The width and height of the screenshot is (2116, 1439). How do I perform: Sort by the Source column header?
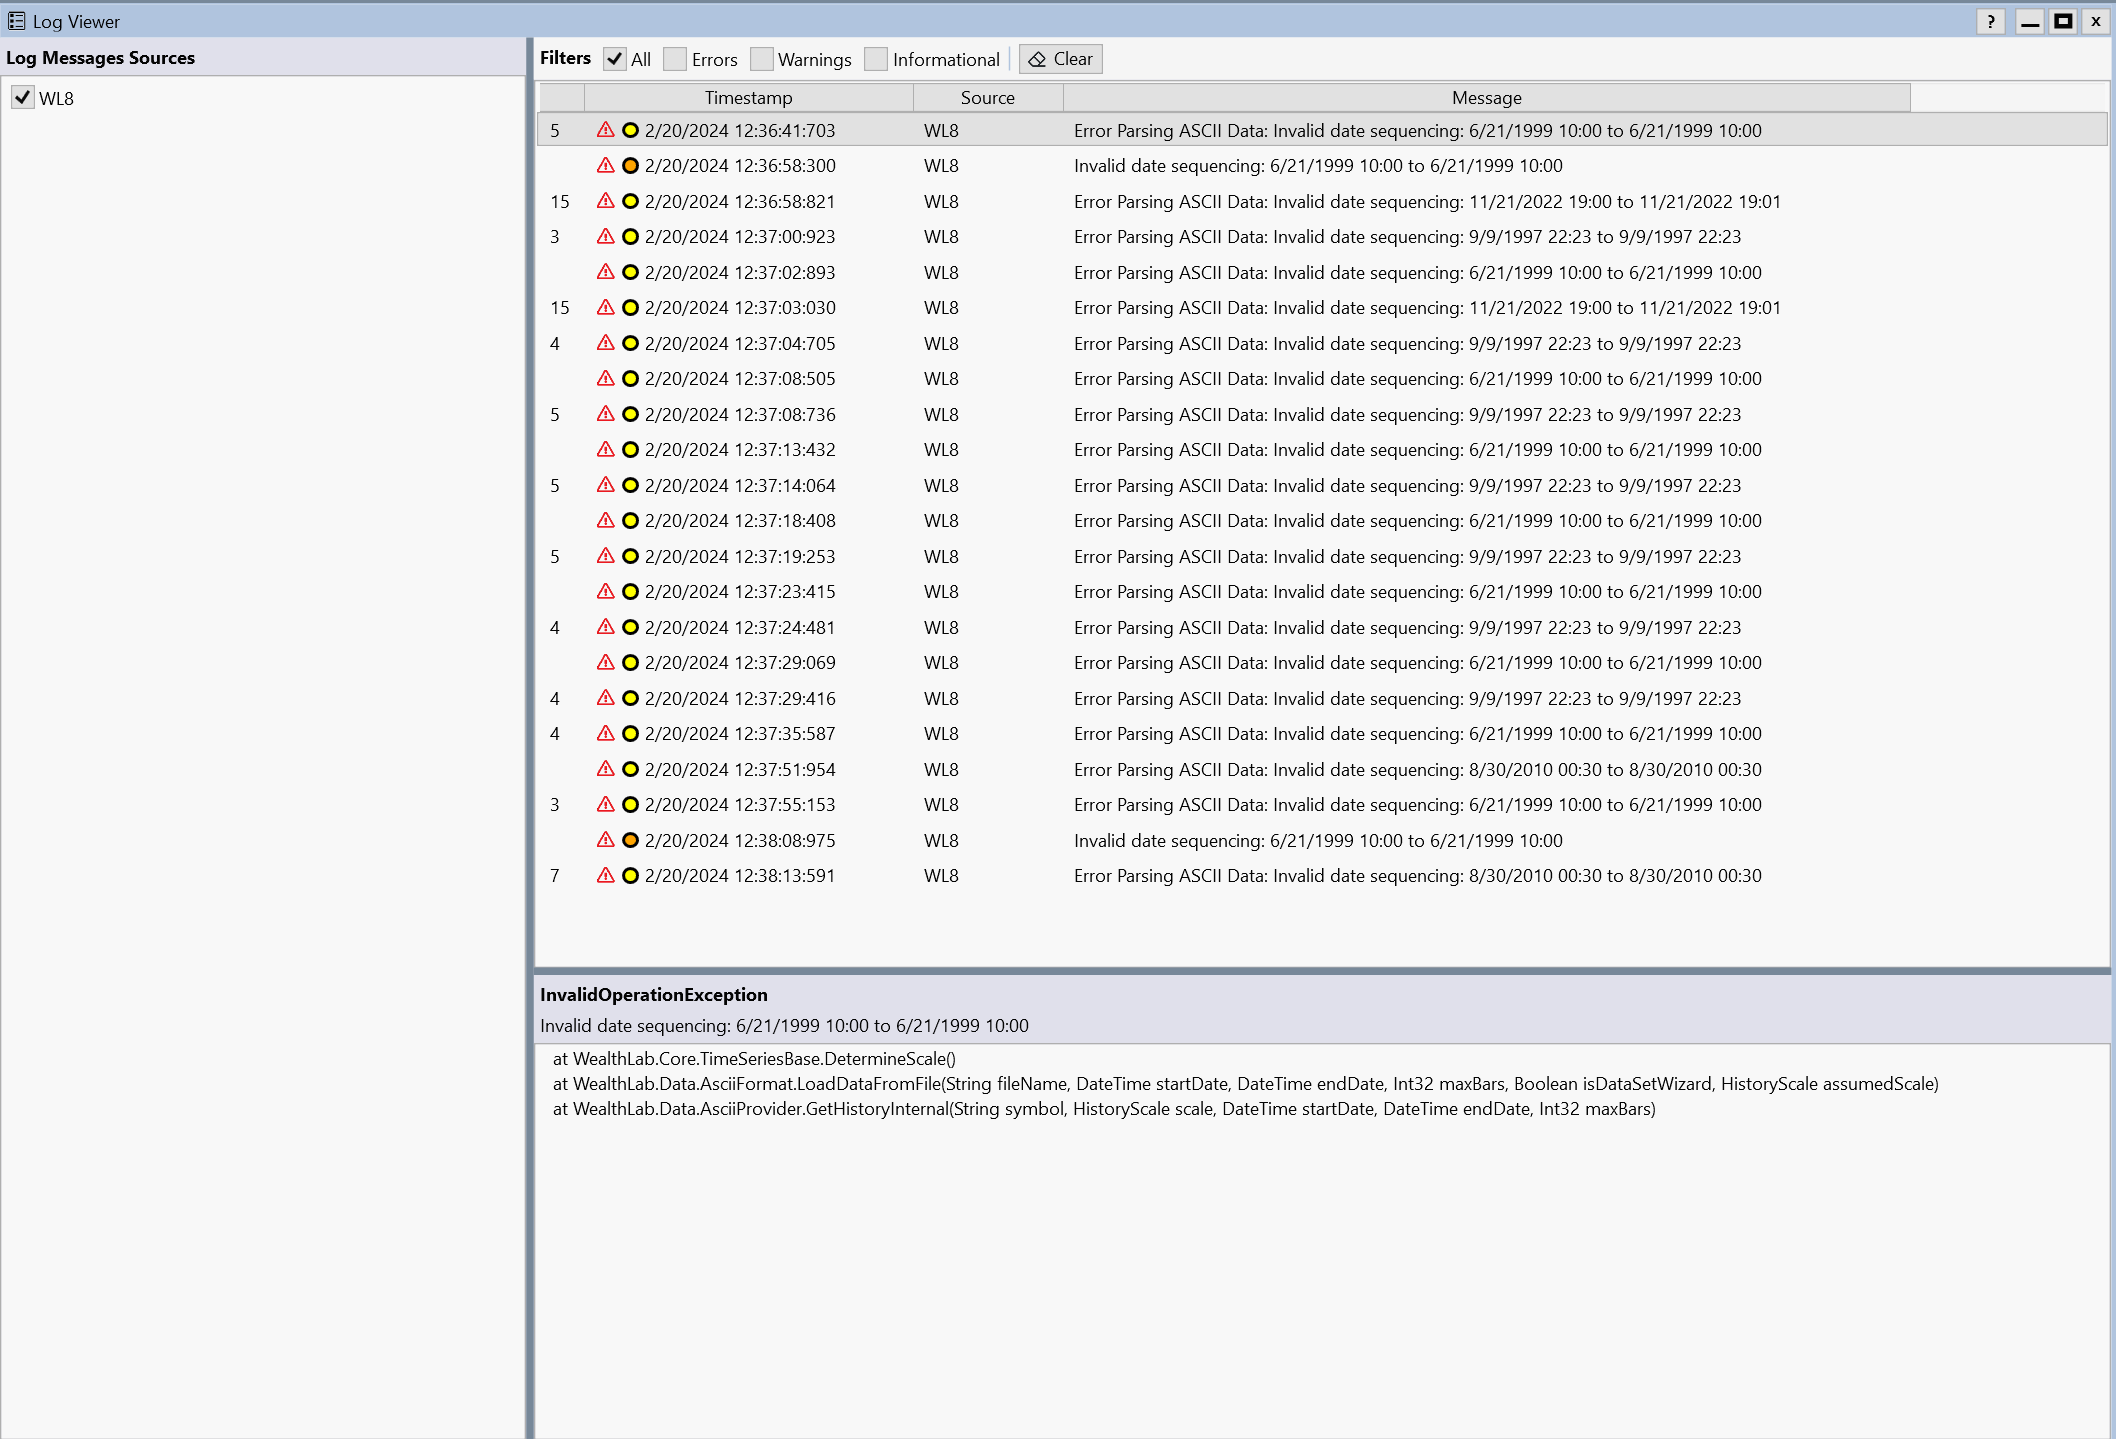pyautogui.click(x=987, y=98)
